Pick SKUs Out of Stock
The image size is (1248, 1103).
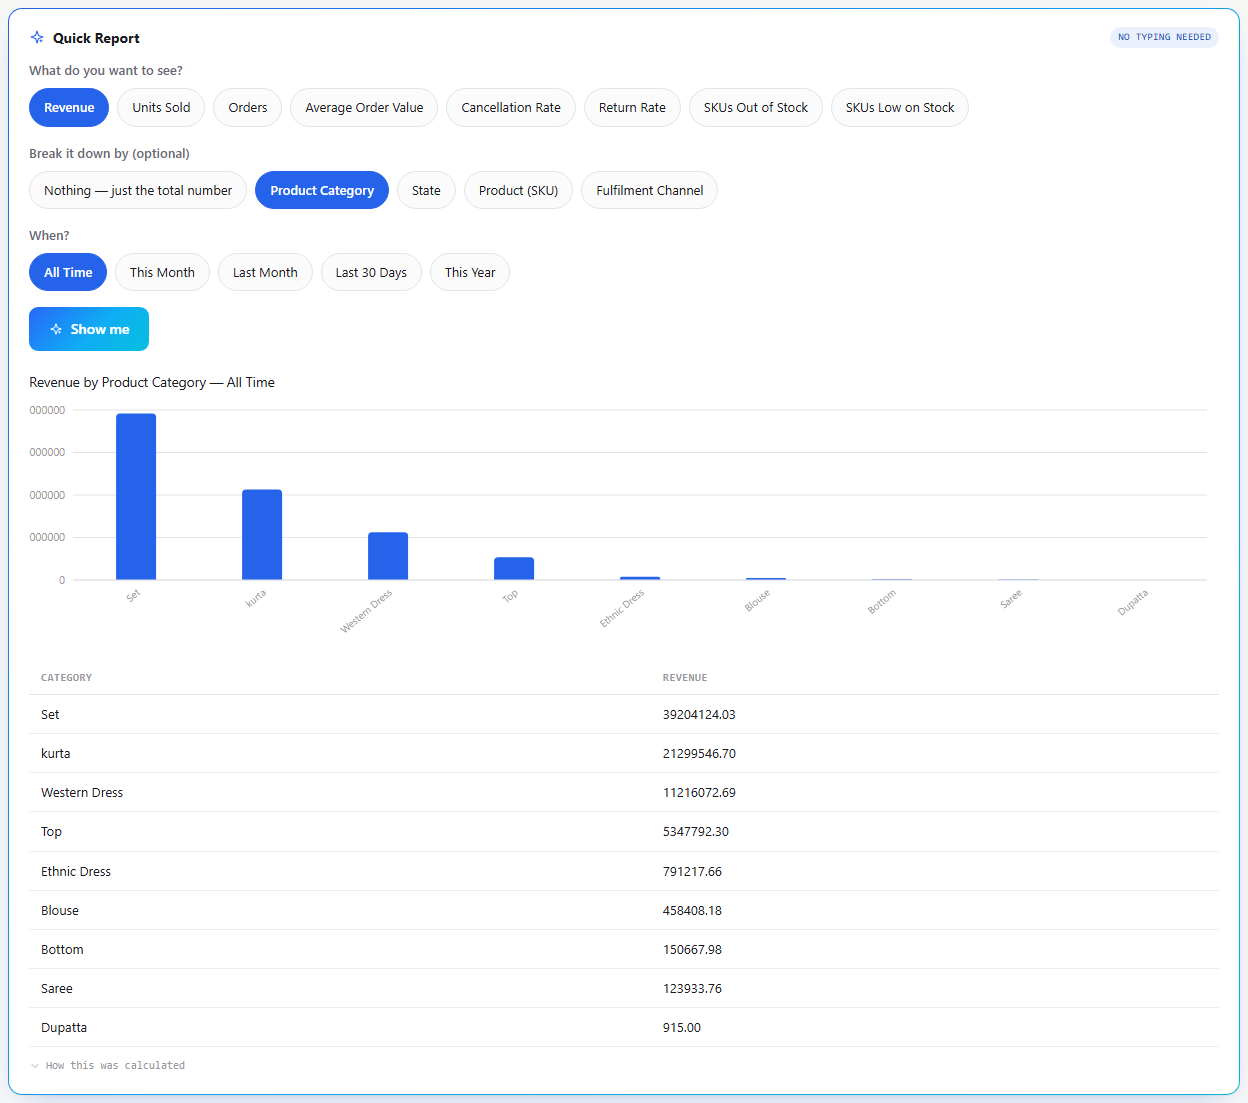pyautogui.click(x=756, y=108)
